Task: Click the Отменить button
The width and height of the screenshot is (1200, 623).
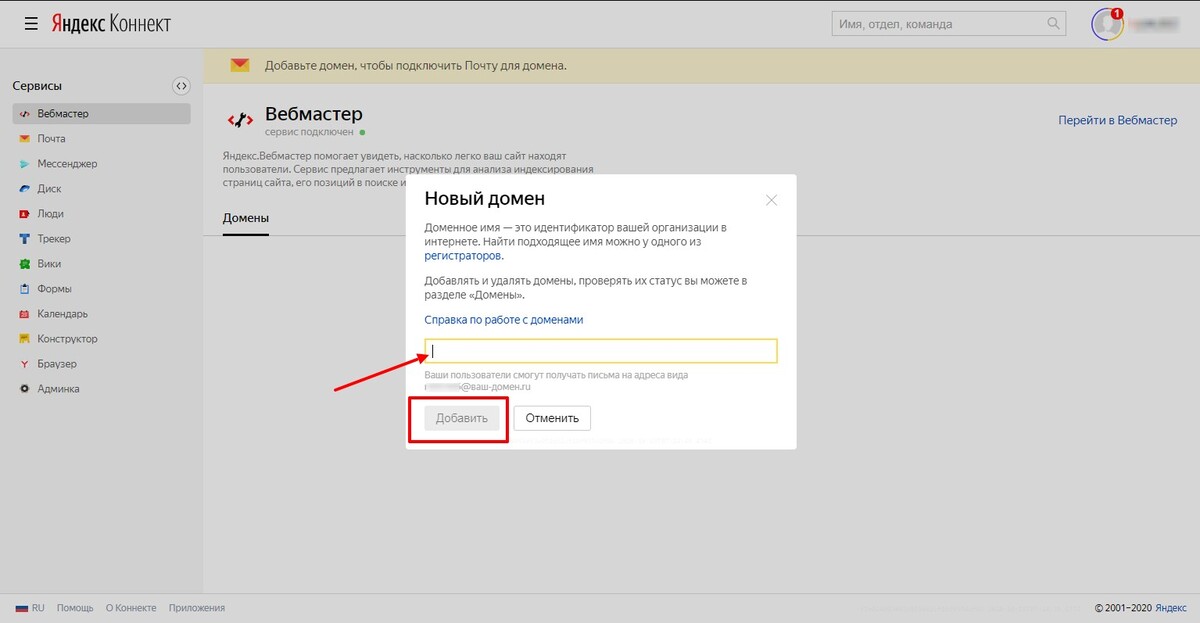Action: (x=553, y=418)
